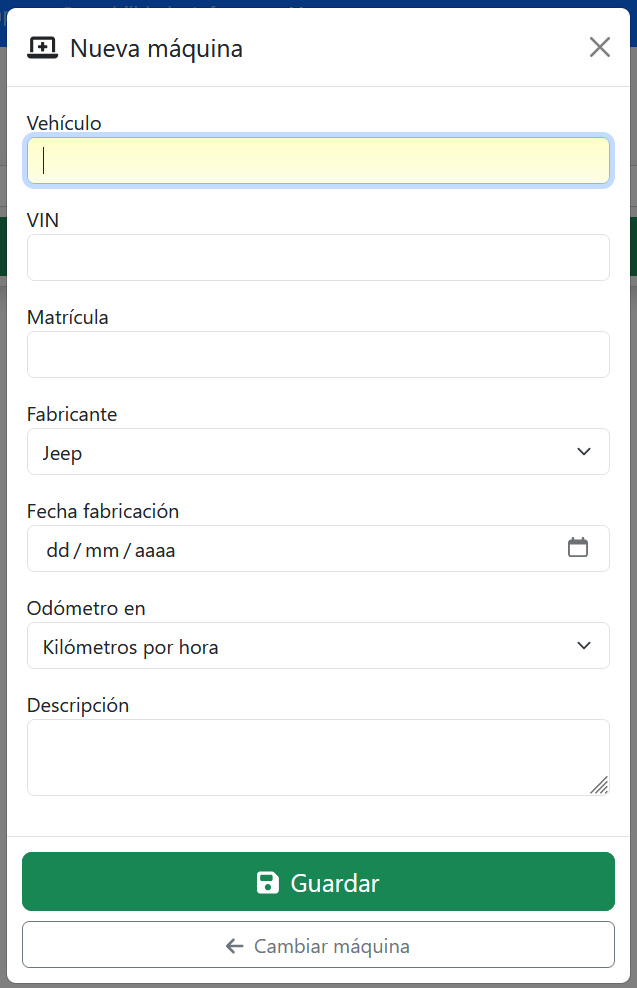Click the Vehículo field label
This screenshot has height=988, width=637.
[x=64, y=123]
